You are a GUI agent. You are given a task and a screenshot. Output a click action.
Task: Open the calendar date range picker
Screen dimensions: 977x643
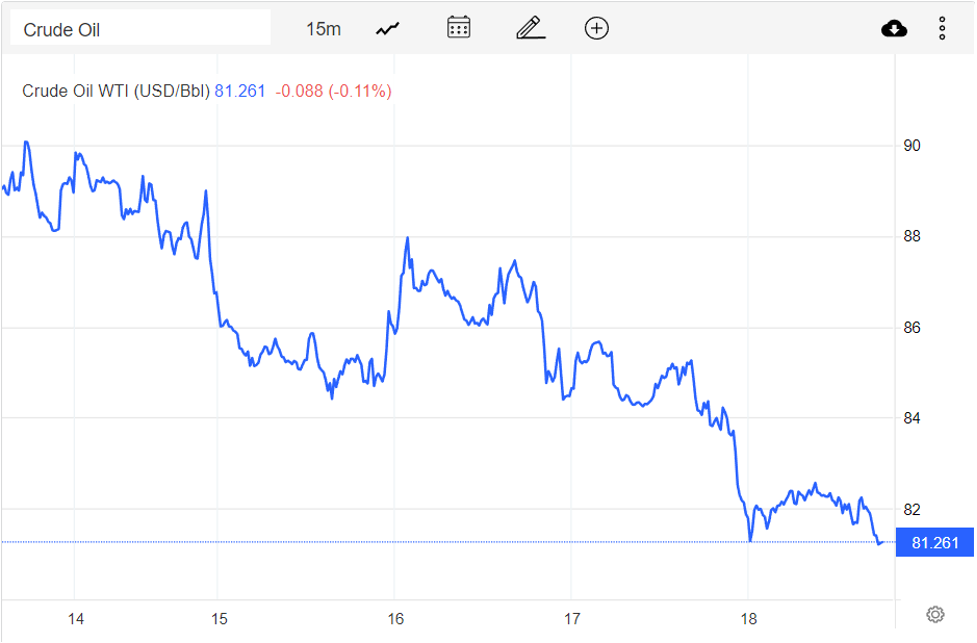pyautogui.click(x=459, y=28)
